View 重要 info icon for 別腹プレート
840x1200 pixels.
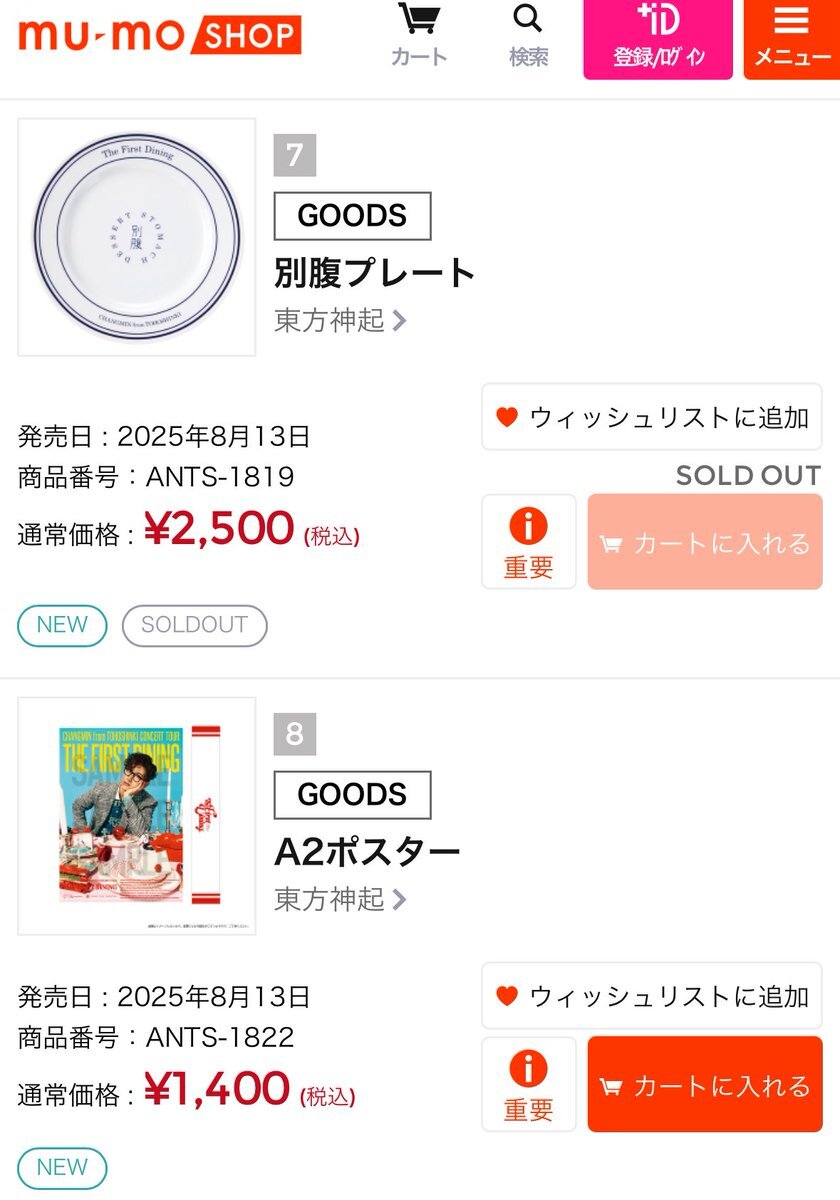click(x=528, y=542)
